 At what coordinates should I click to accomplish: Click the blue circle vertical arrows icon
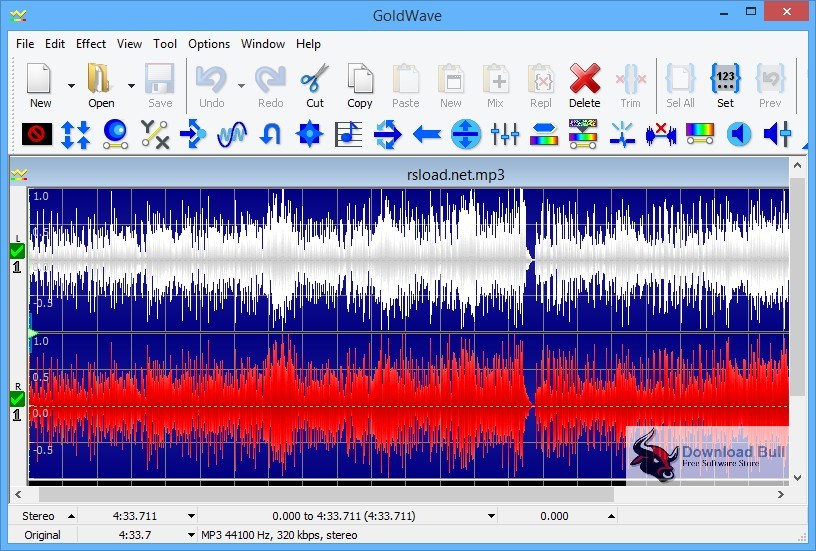click(466, 134)
